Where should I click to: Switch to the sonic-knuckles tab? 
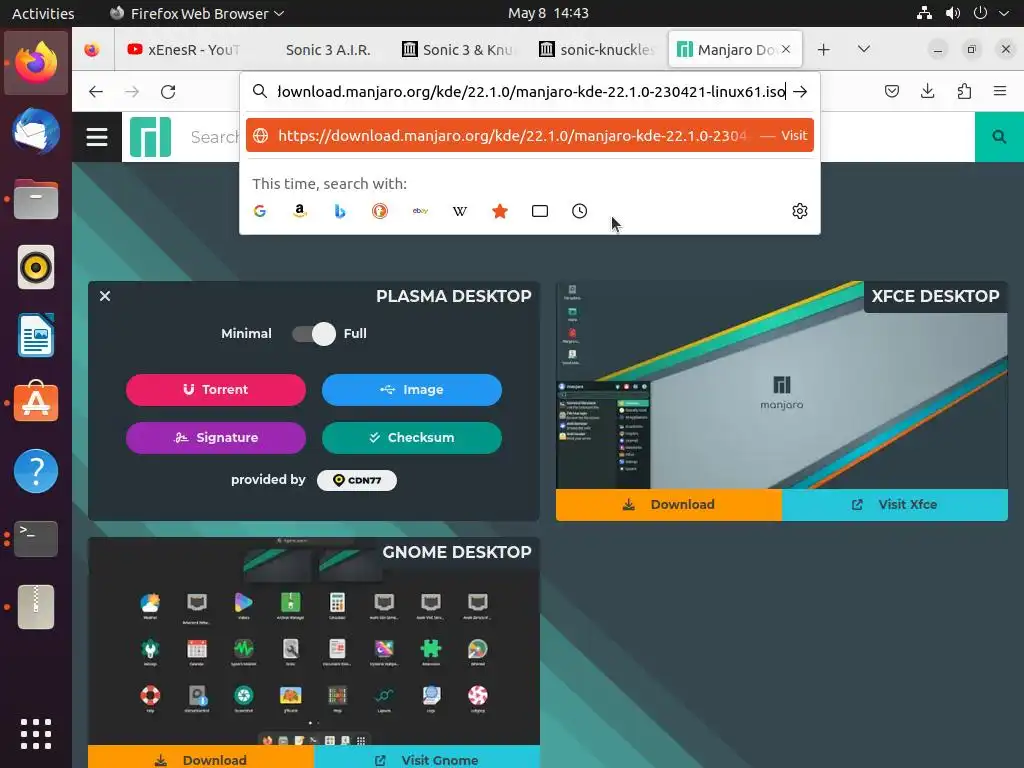coord(598,50)
